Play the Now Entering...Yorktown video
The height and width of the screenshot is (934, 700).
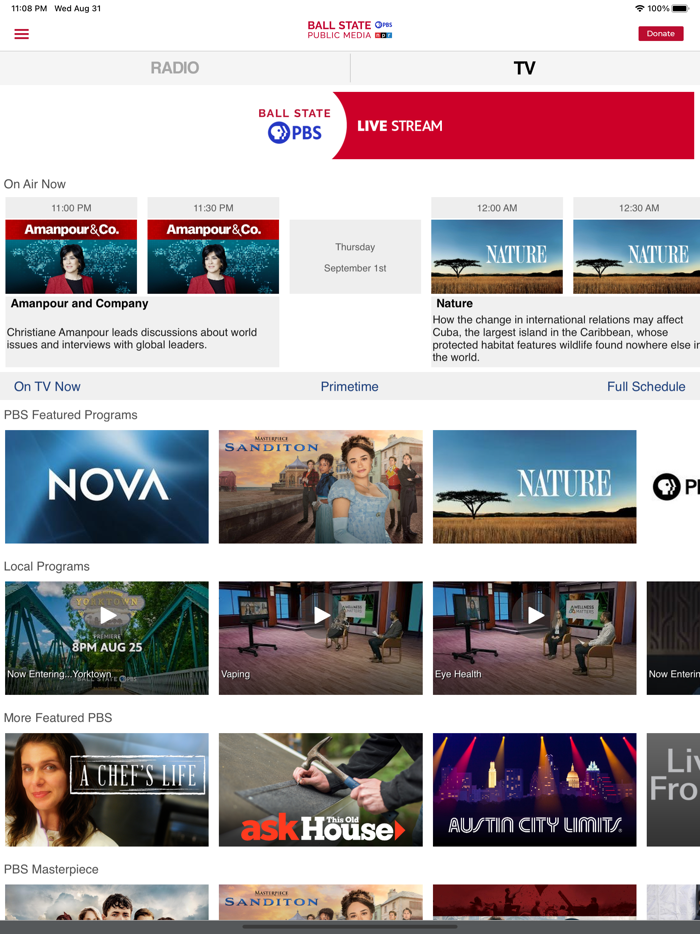pyautogui.click(x=108, y=615)
